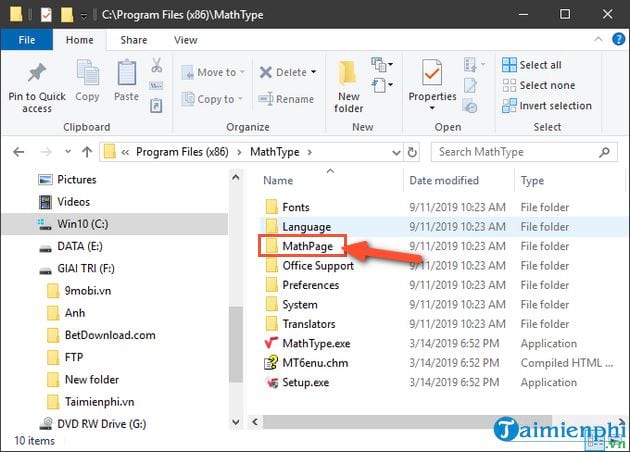630x452 pixels.
Task: Open the View ribbon tab
Action: pyautogui.click(x=185, y=40)
